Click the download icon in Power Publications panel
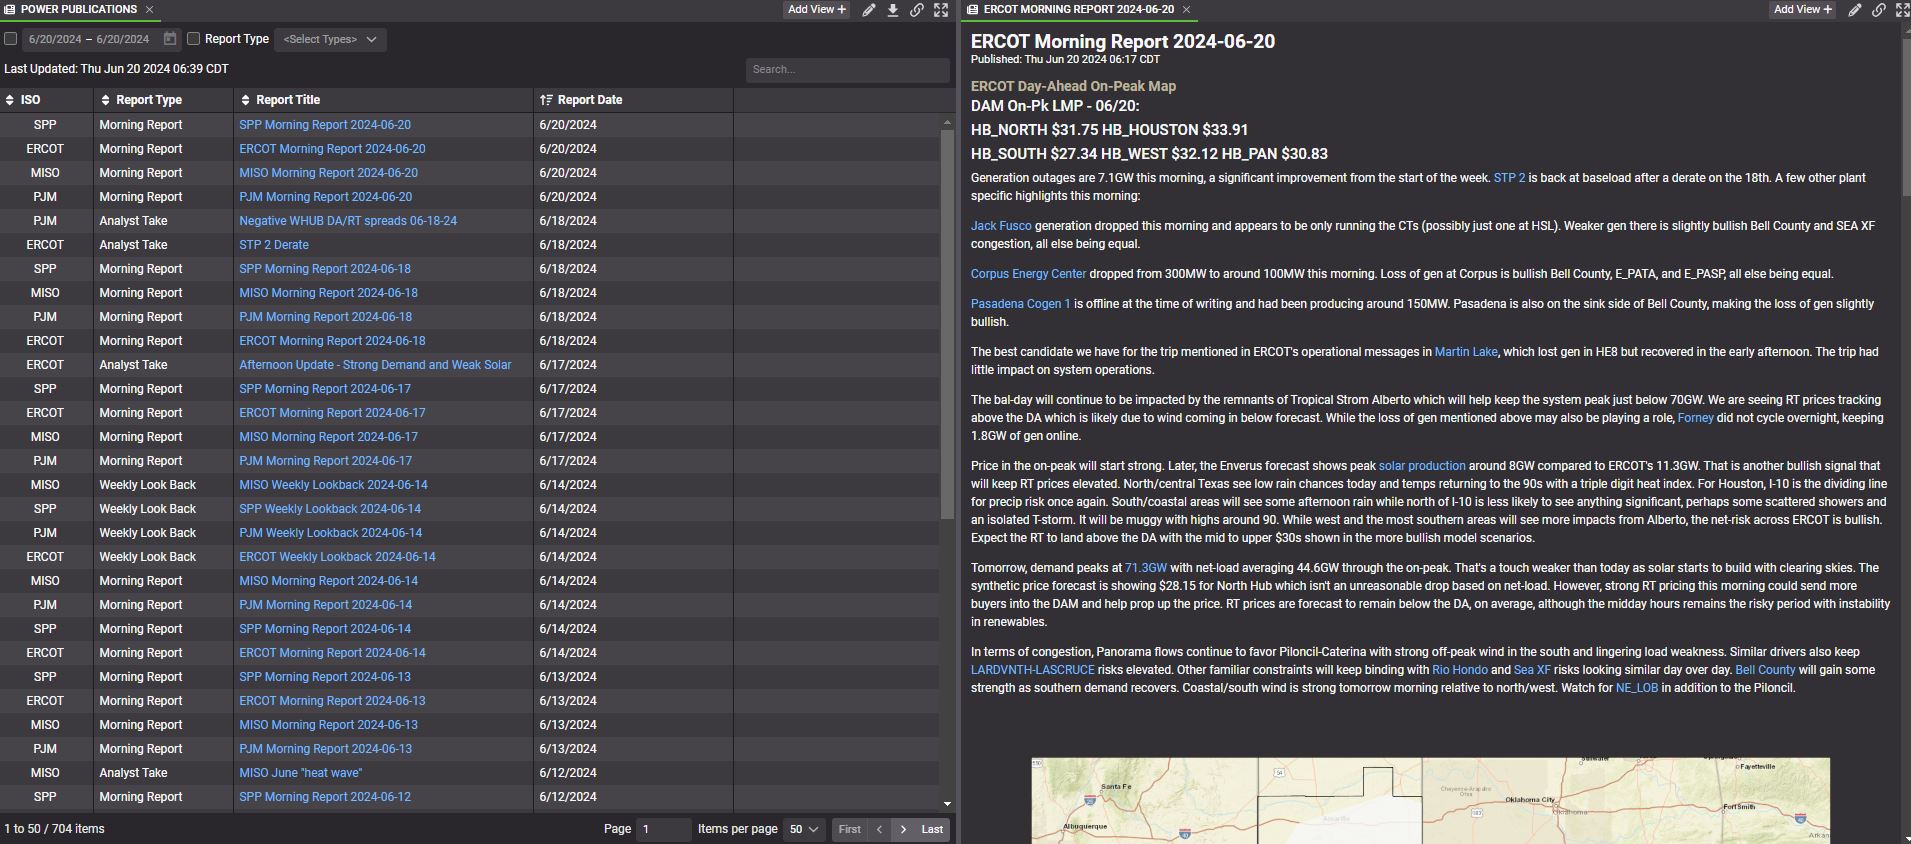 [893, 10]
